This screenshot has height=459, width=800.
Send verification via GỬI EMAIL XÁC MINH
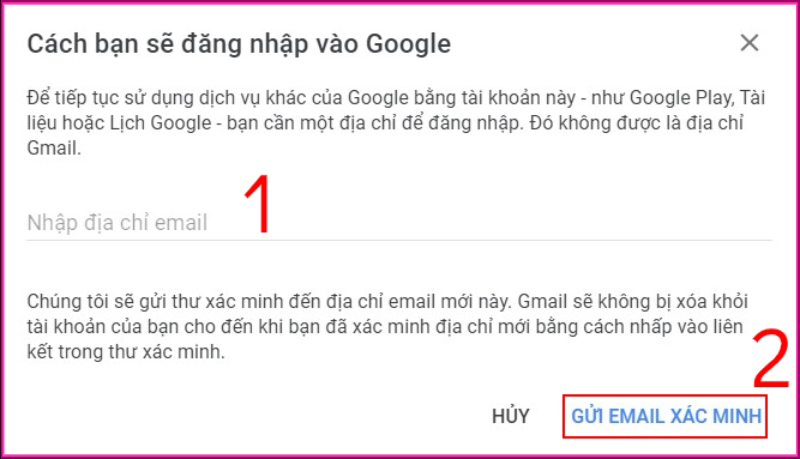pyautogui.click(x=666, y=416)
